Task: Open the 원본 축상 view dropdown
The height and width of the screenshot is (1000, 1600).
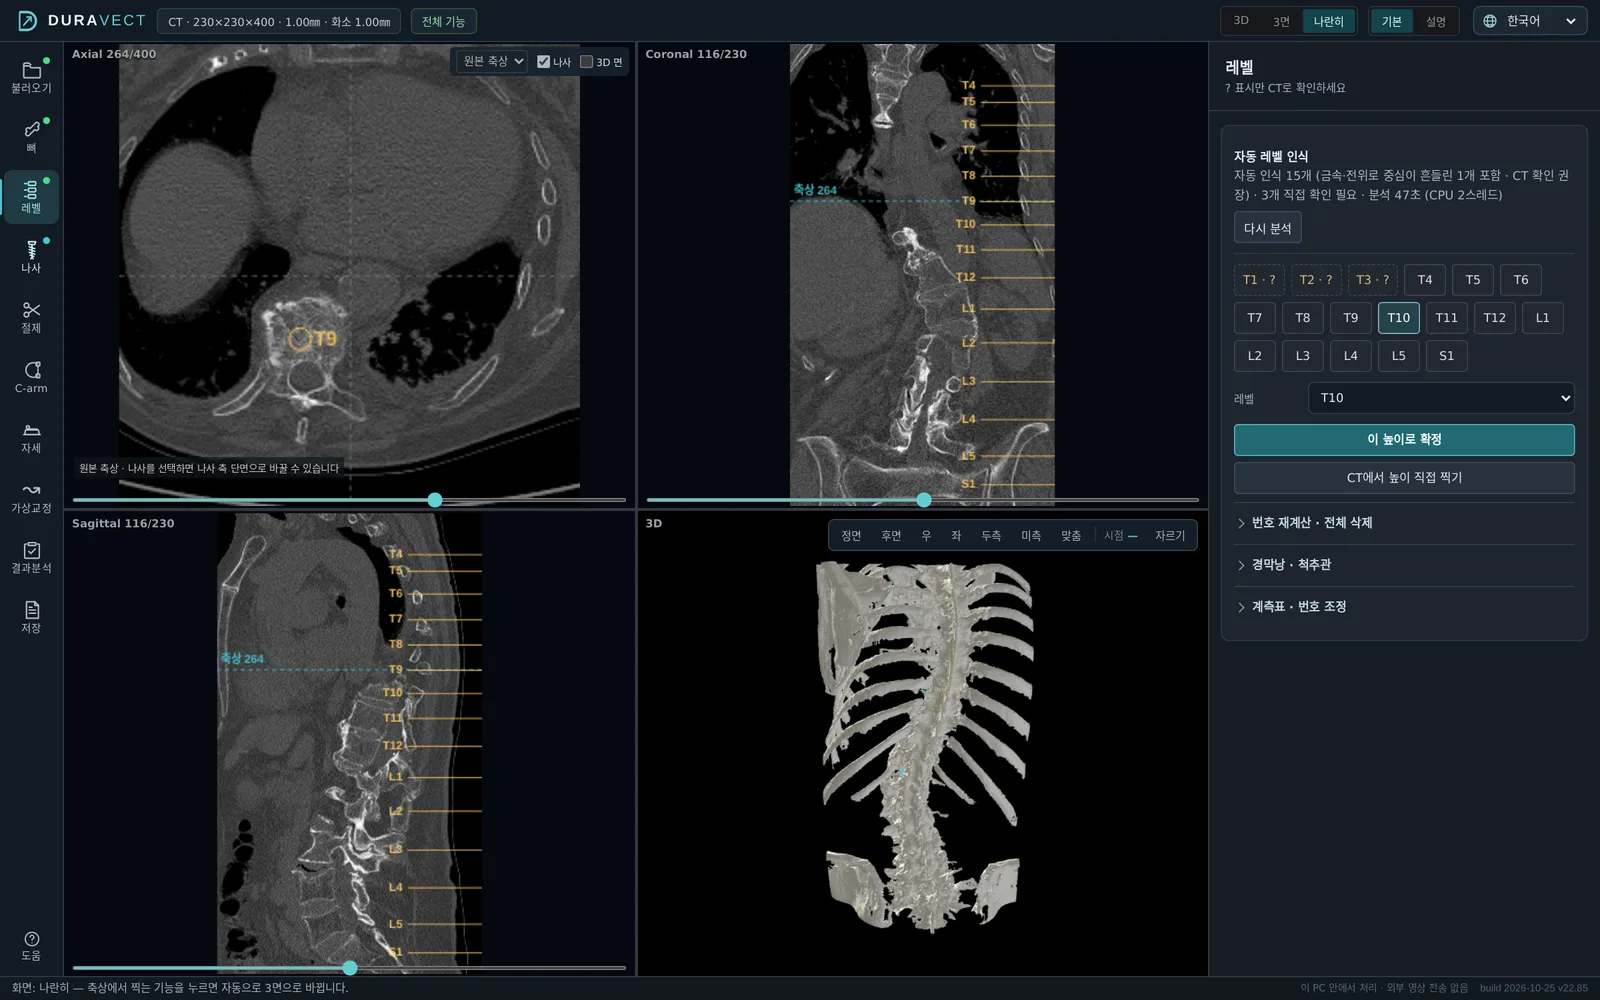Action: [x=493, y=61]
